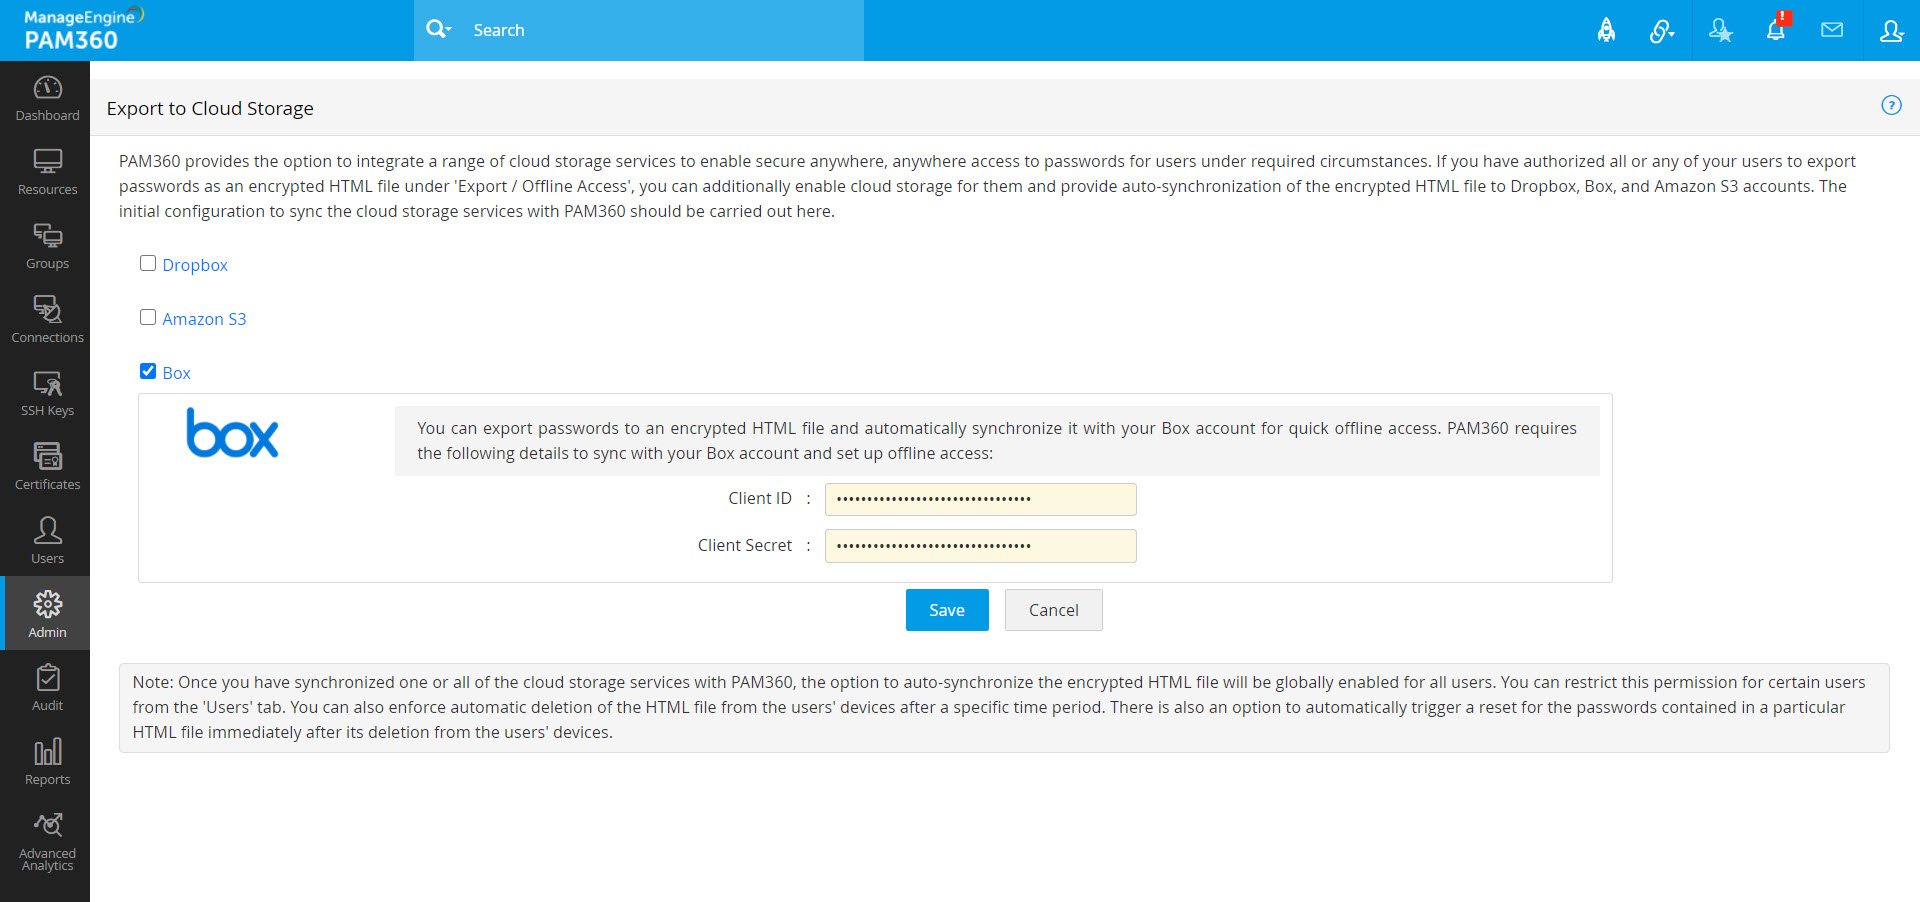Screen dimensions: 1920x902
Task: Click the 'Client ID' field label
Action: pos(760,498)
